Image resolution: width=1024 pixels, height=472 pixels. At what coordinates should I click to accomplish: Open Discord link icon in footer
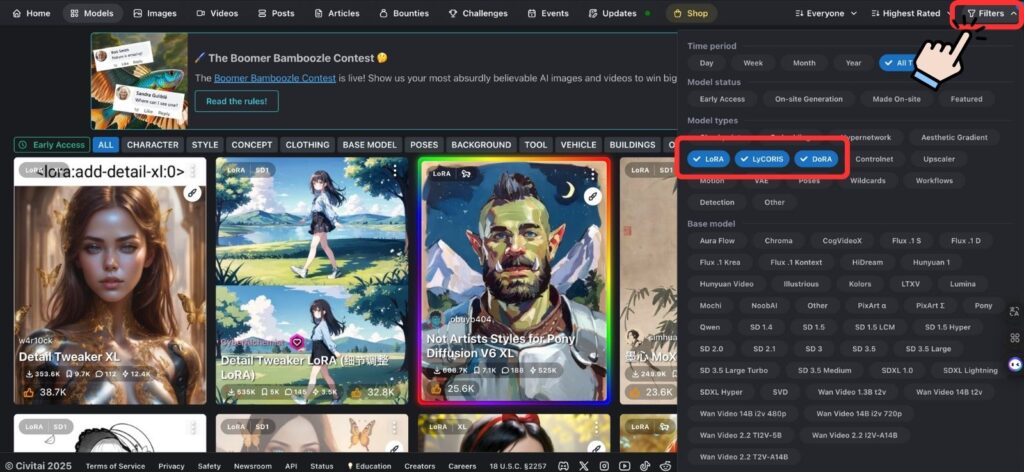(x=563, y=466)
